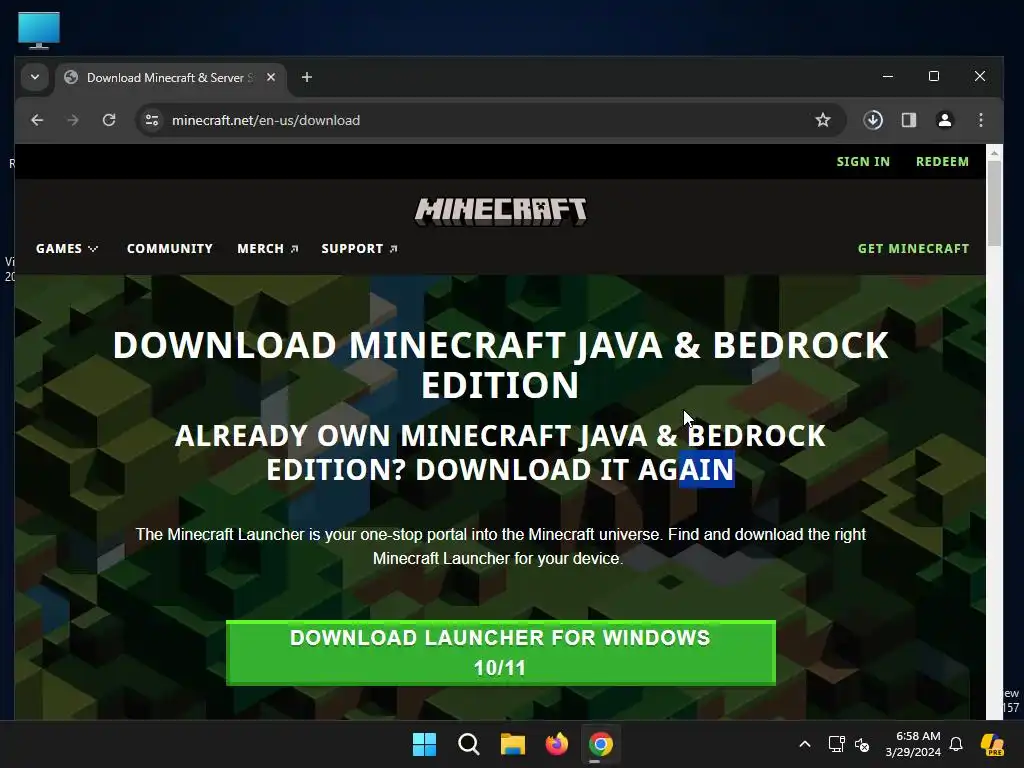Click the page's vertical scrollbar thumb
This screenshot has height=768, width=1024.
click(x=994, y=202)
